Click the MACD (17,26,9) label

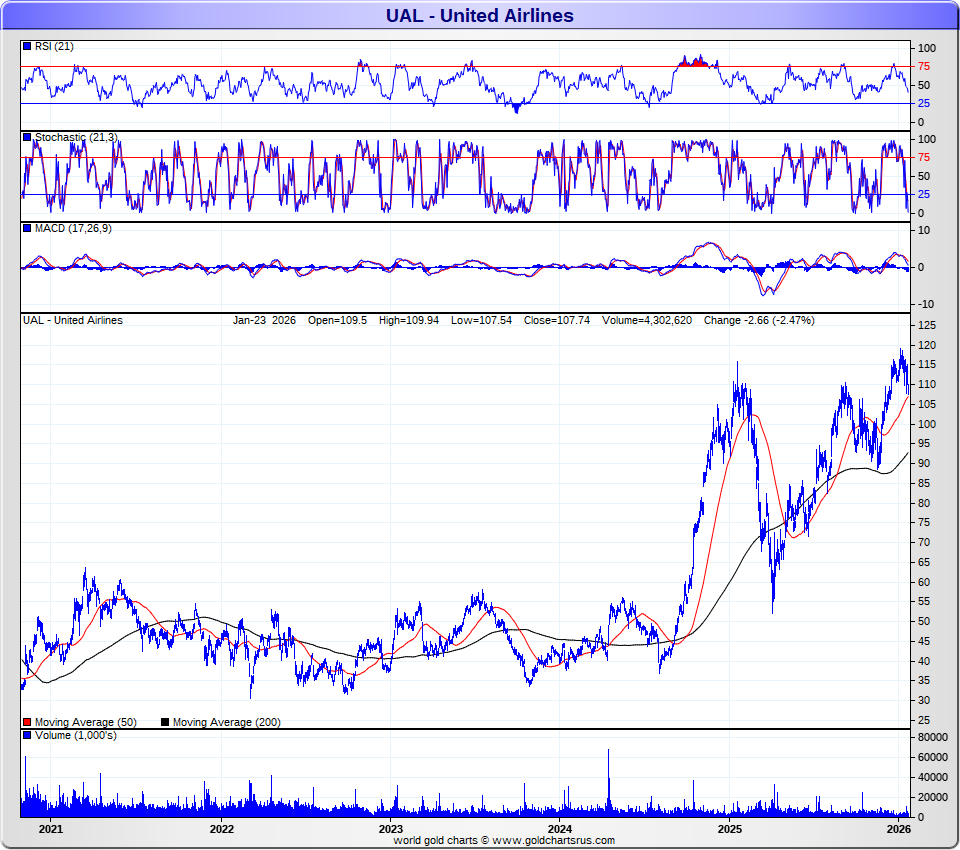pos(73,228)
